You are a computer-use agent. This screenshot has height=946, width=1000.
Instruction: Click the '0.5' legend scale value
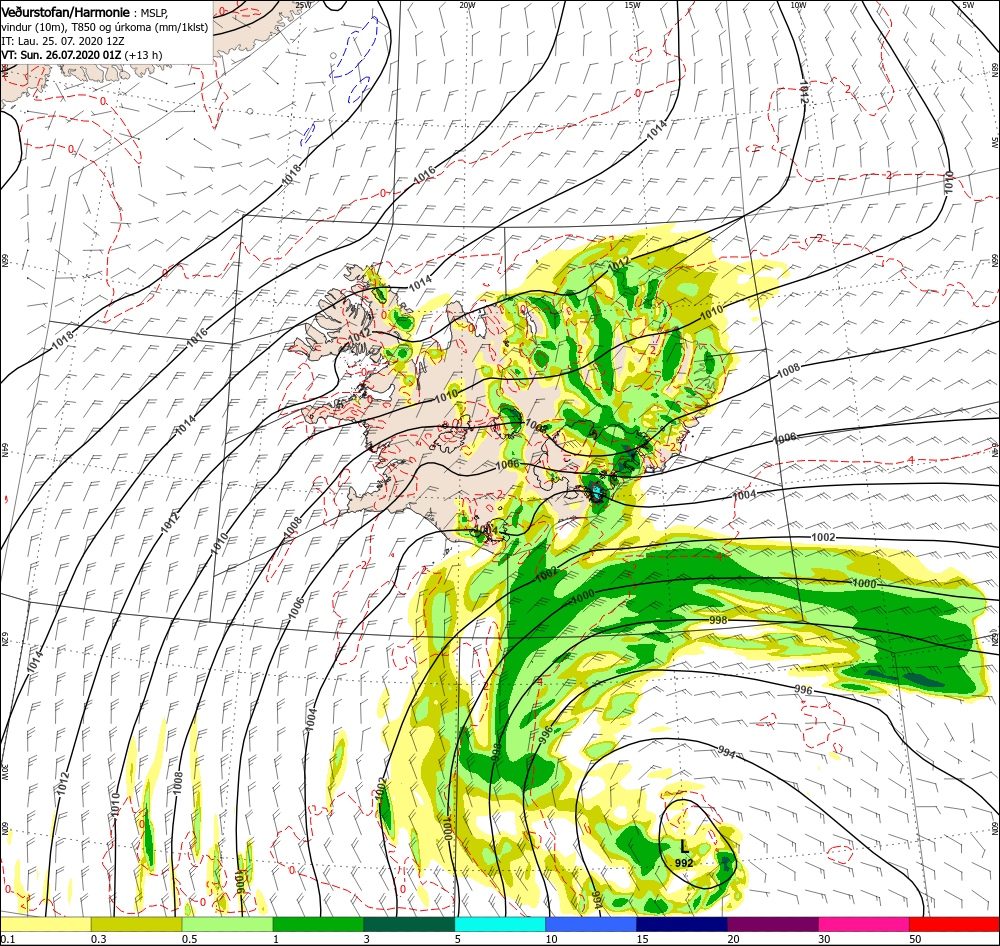pos(189,939)
